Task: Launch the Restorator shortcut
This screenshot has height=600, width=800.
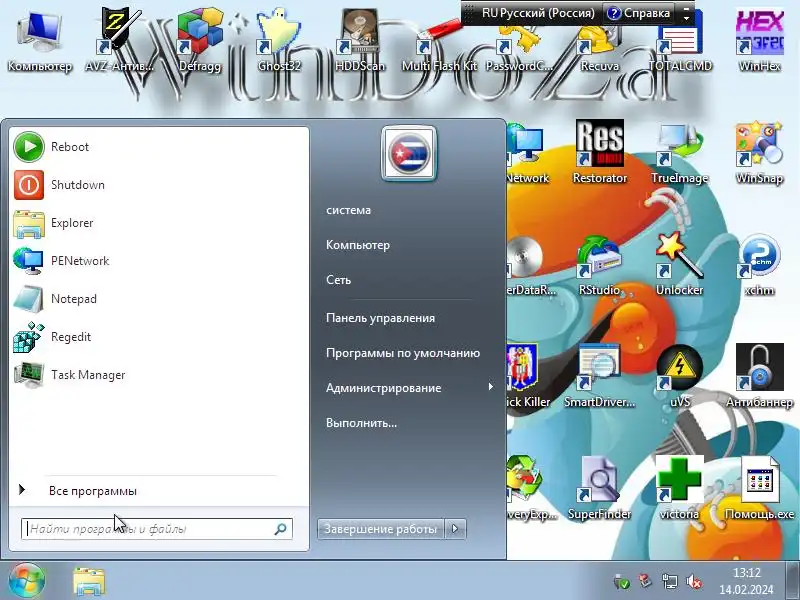Action: tap(599, 152)
